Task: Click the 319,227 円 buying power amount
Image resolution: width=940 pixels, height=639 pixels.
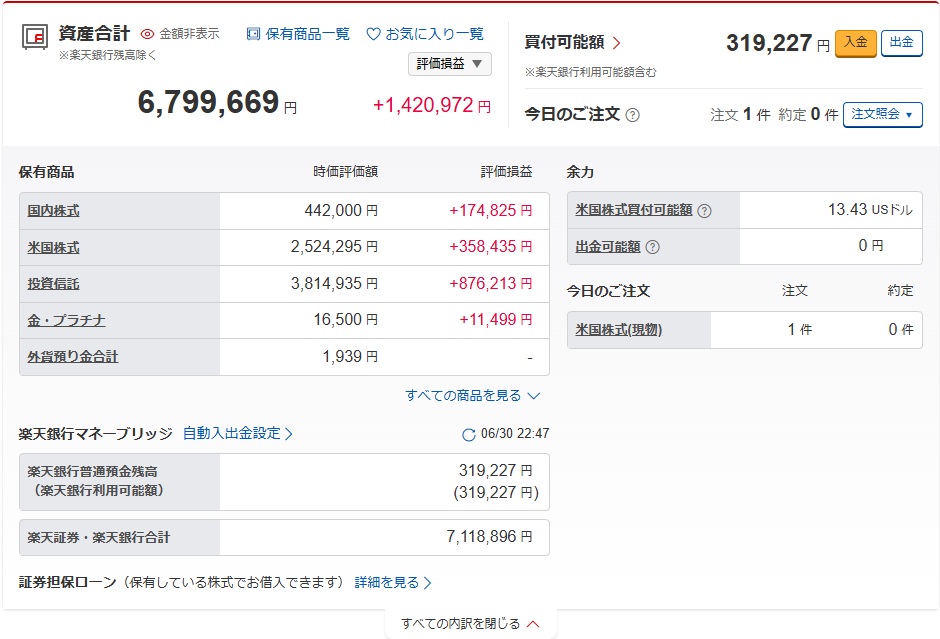Action: click(x=778, y=43)
